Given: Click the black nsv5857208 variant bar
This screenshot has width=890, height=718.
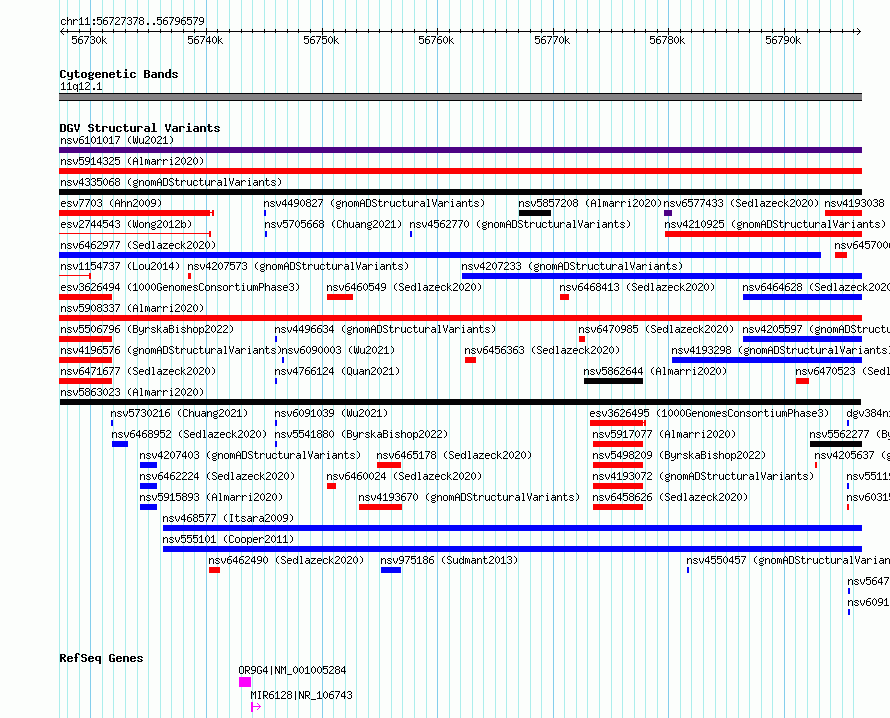Looking at the screenshot, I should tap(535, 213).
